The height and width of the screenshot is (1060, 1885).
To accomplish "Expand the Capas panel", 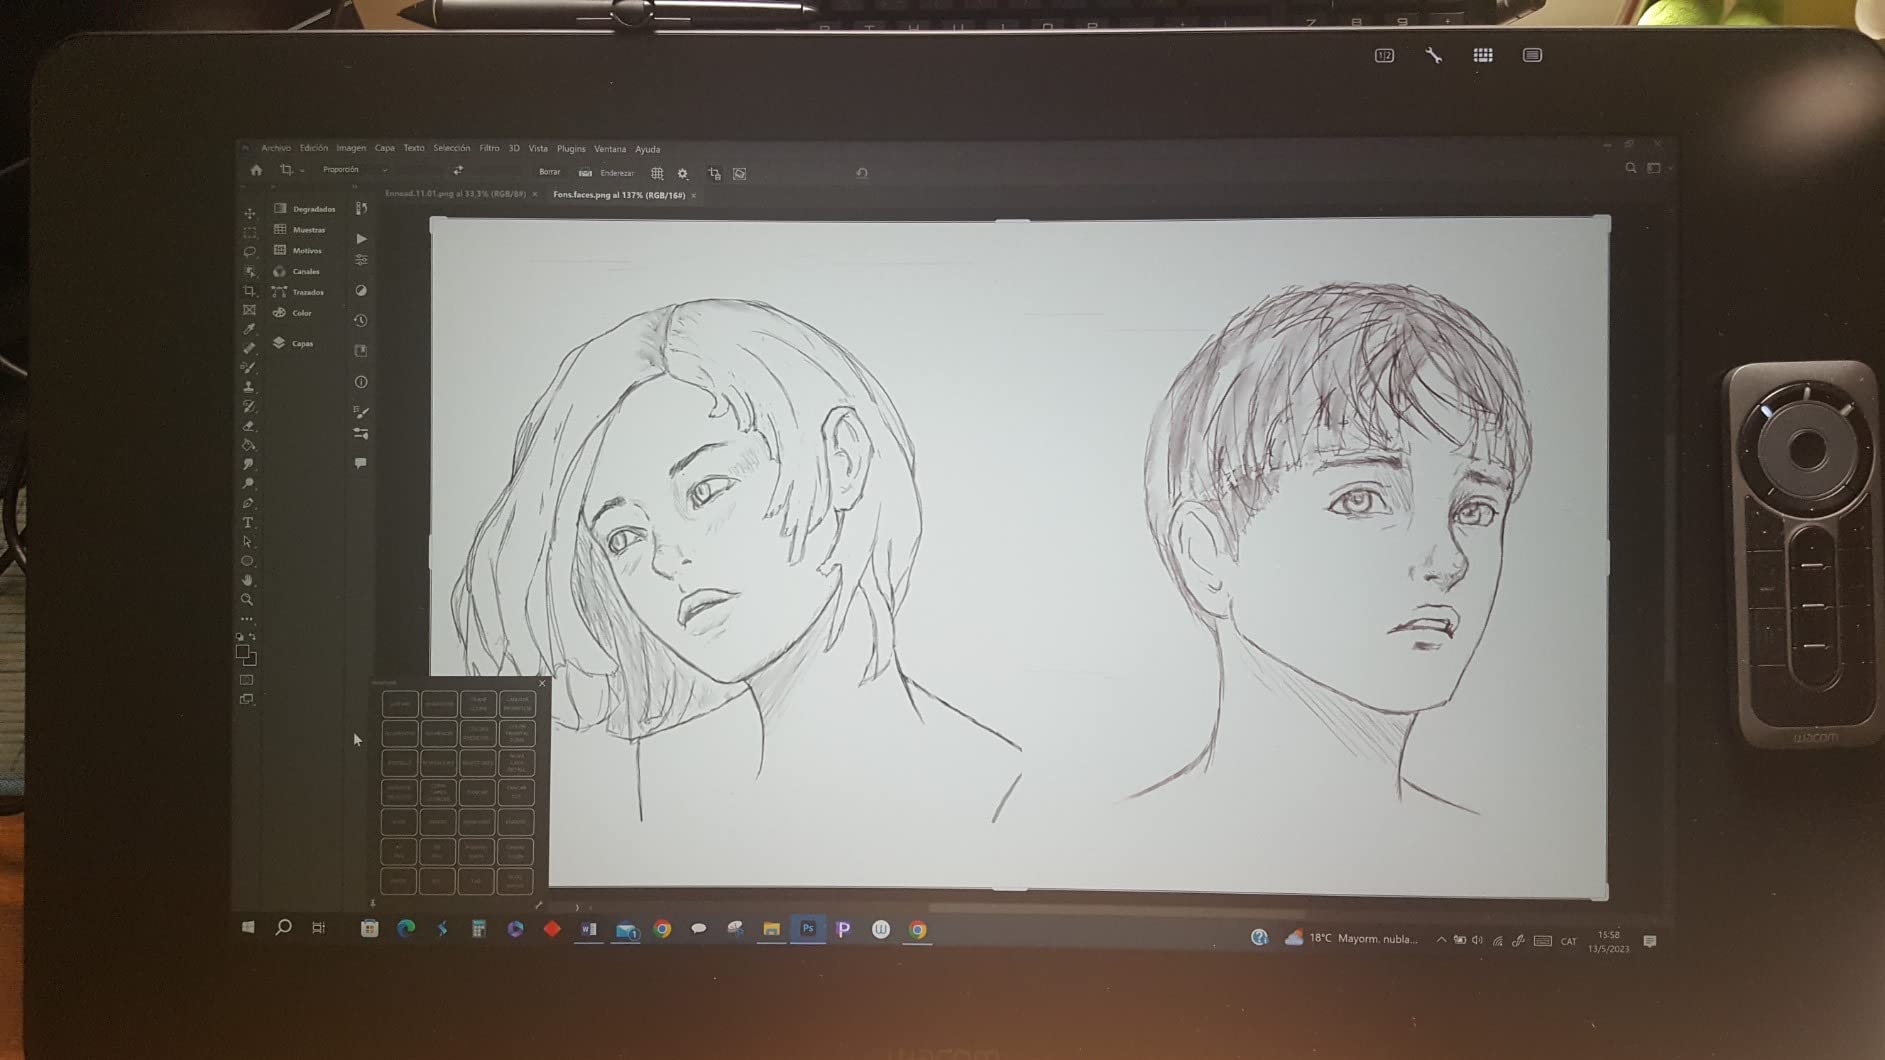I will [x=302, y=344].
